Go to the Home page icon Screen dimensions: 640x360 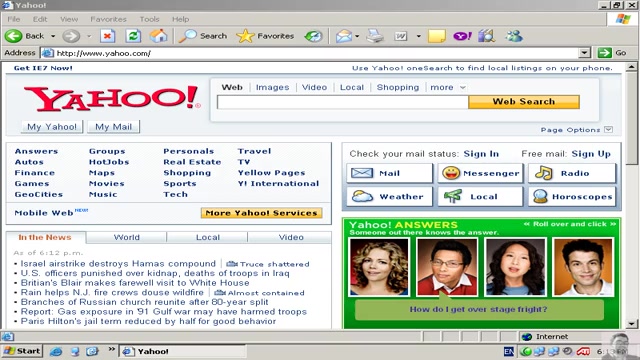(158, 36)
